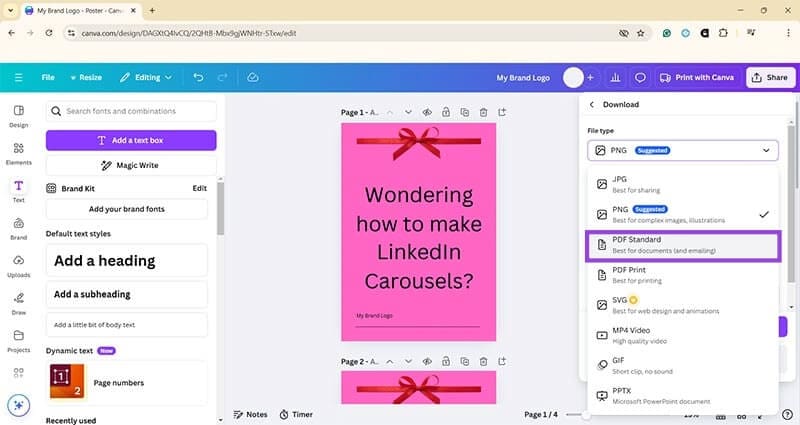Insert Add a subheading text style
800x425 pixels.
[127, 294]
